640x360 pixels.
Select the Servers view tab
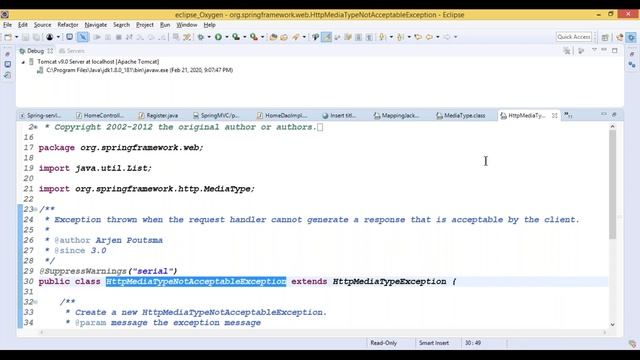click(72, 51)
